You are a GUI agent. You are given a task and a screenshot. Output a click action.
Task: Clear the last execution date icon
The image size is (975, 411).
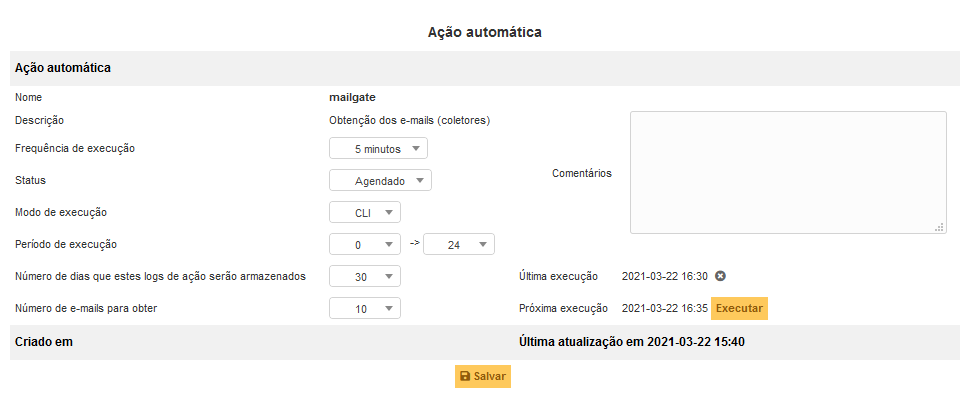720,277
